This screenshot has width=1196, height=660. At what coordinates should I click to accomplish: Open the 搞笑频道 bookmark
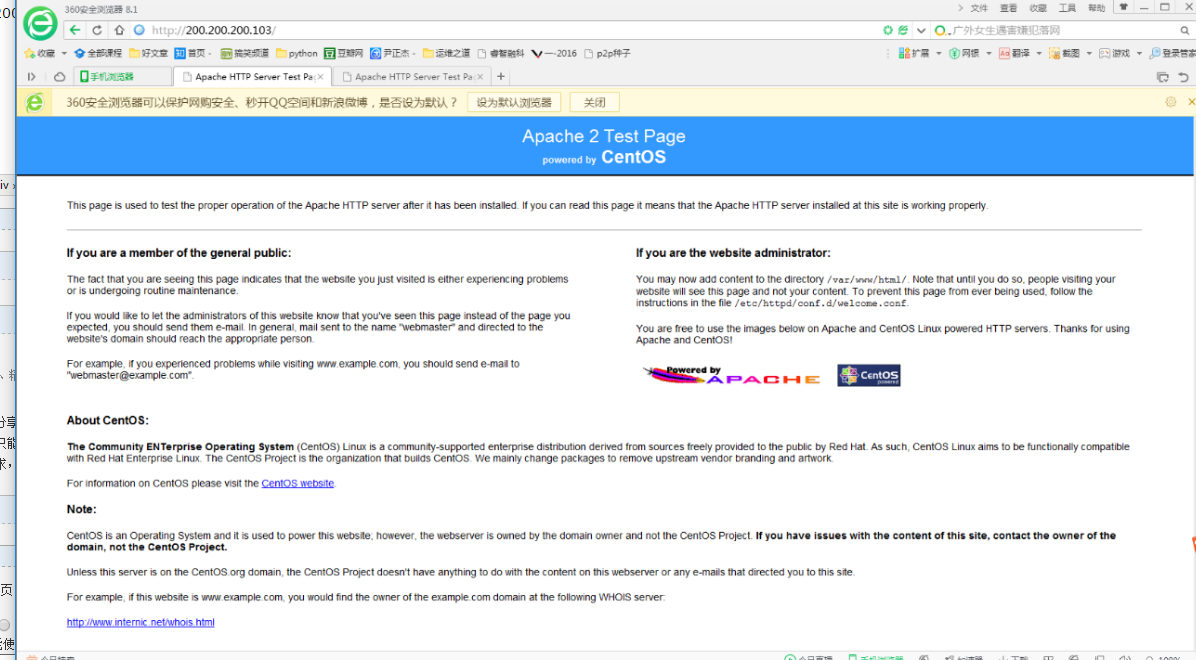(244, 53)
